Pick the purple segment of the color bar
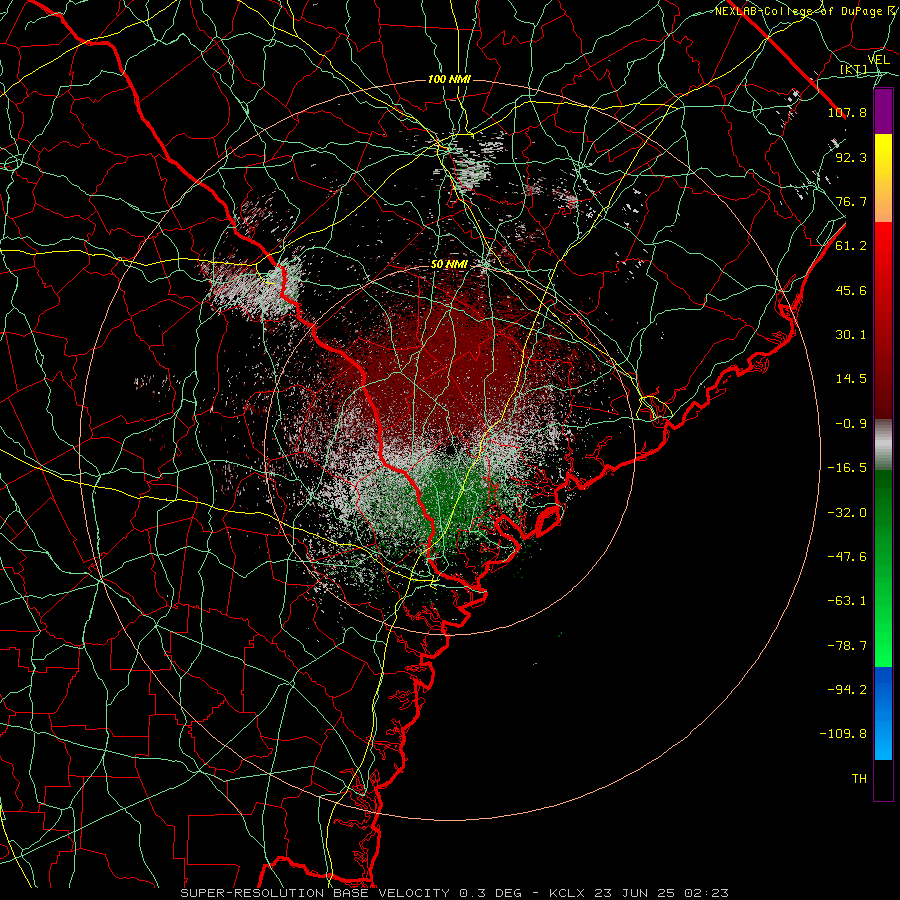The width and height of the screenshot is (900, 900). coord(883,111)
